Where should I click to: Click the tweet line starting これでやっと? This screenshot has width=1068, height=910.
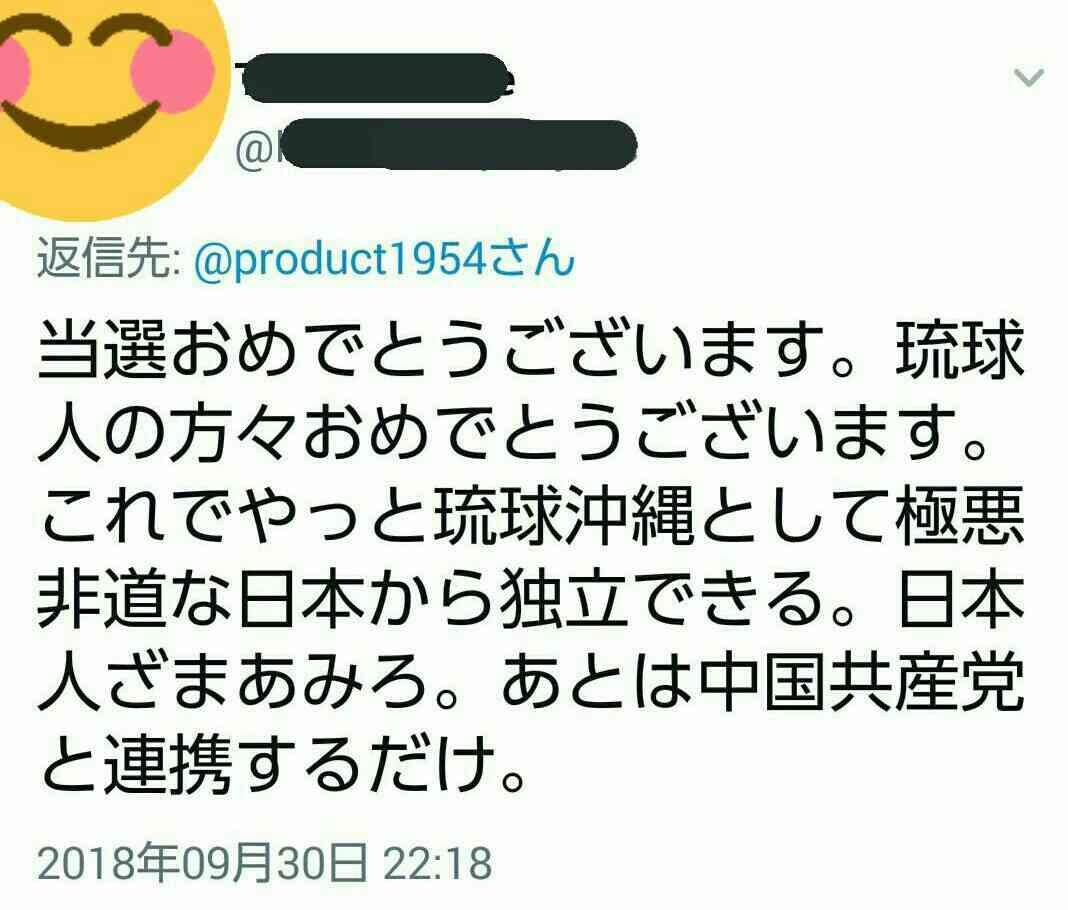click(x=531, y=518)
